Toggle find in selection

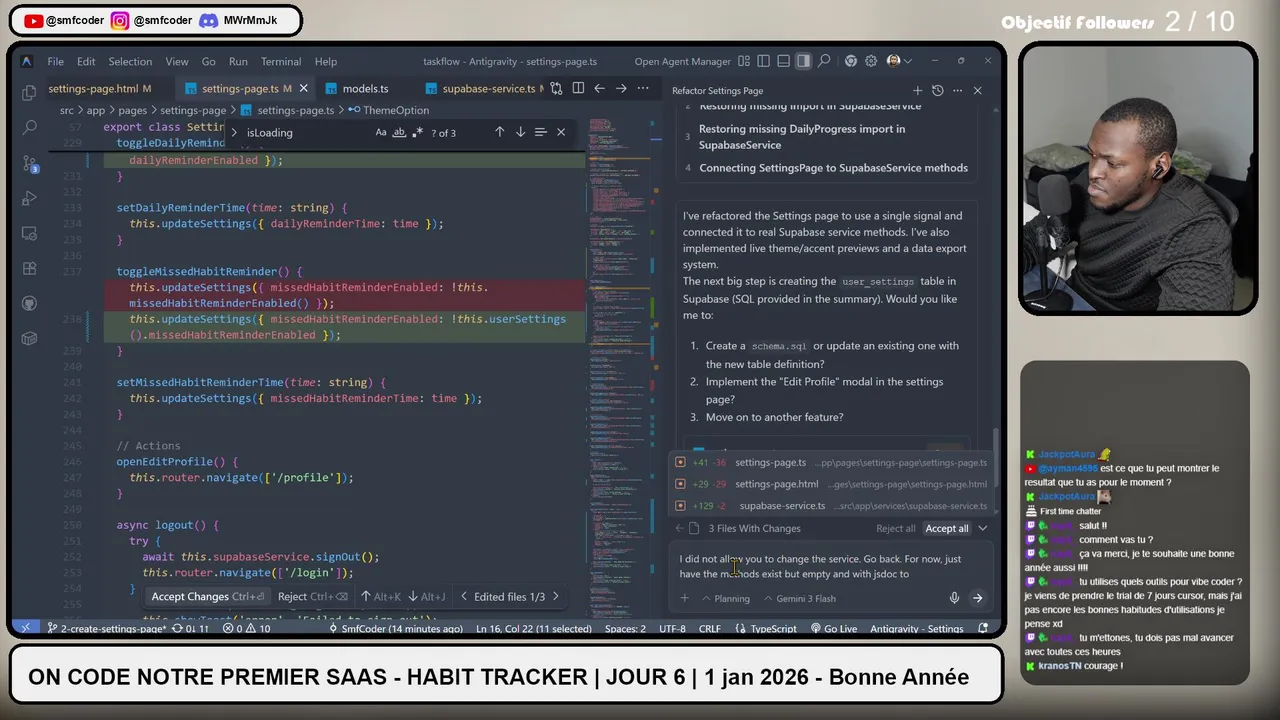[540, 132]
